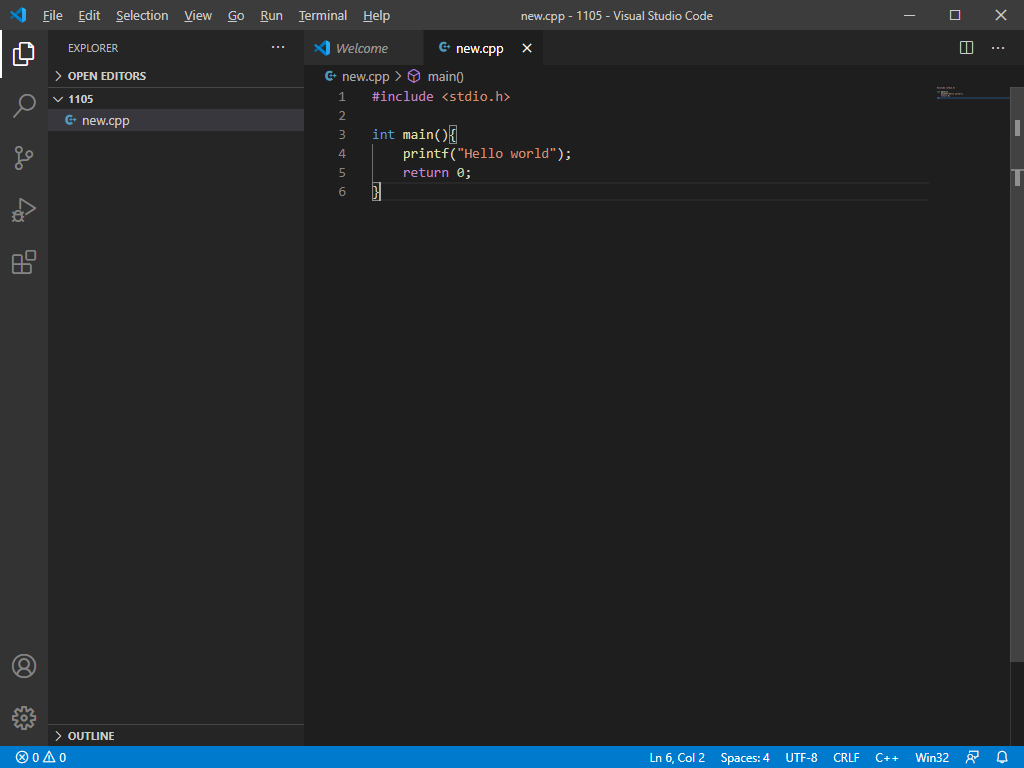Collapse the 1105 folder section
This screenshot has width=1024, height=768.
176,99
